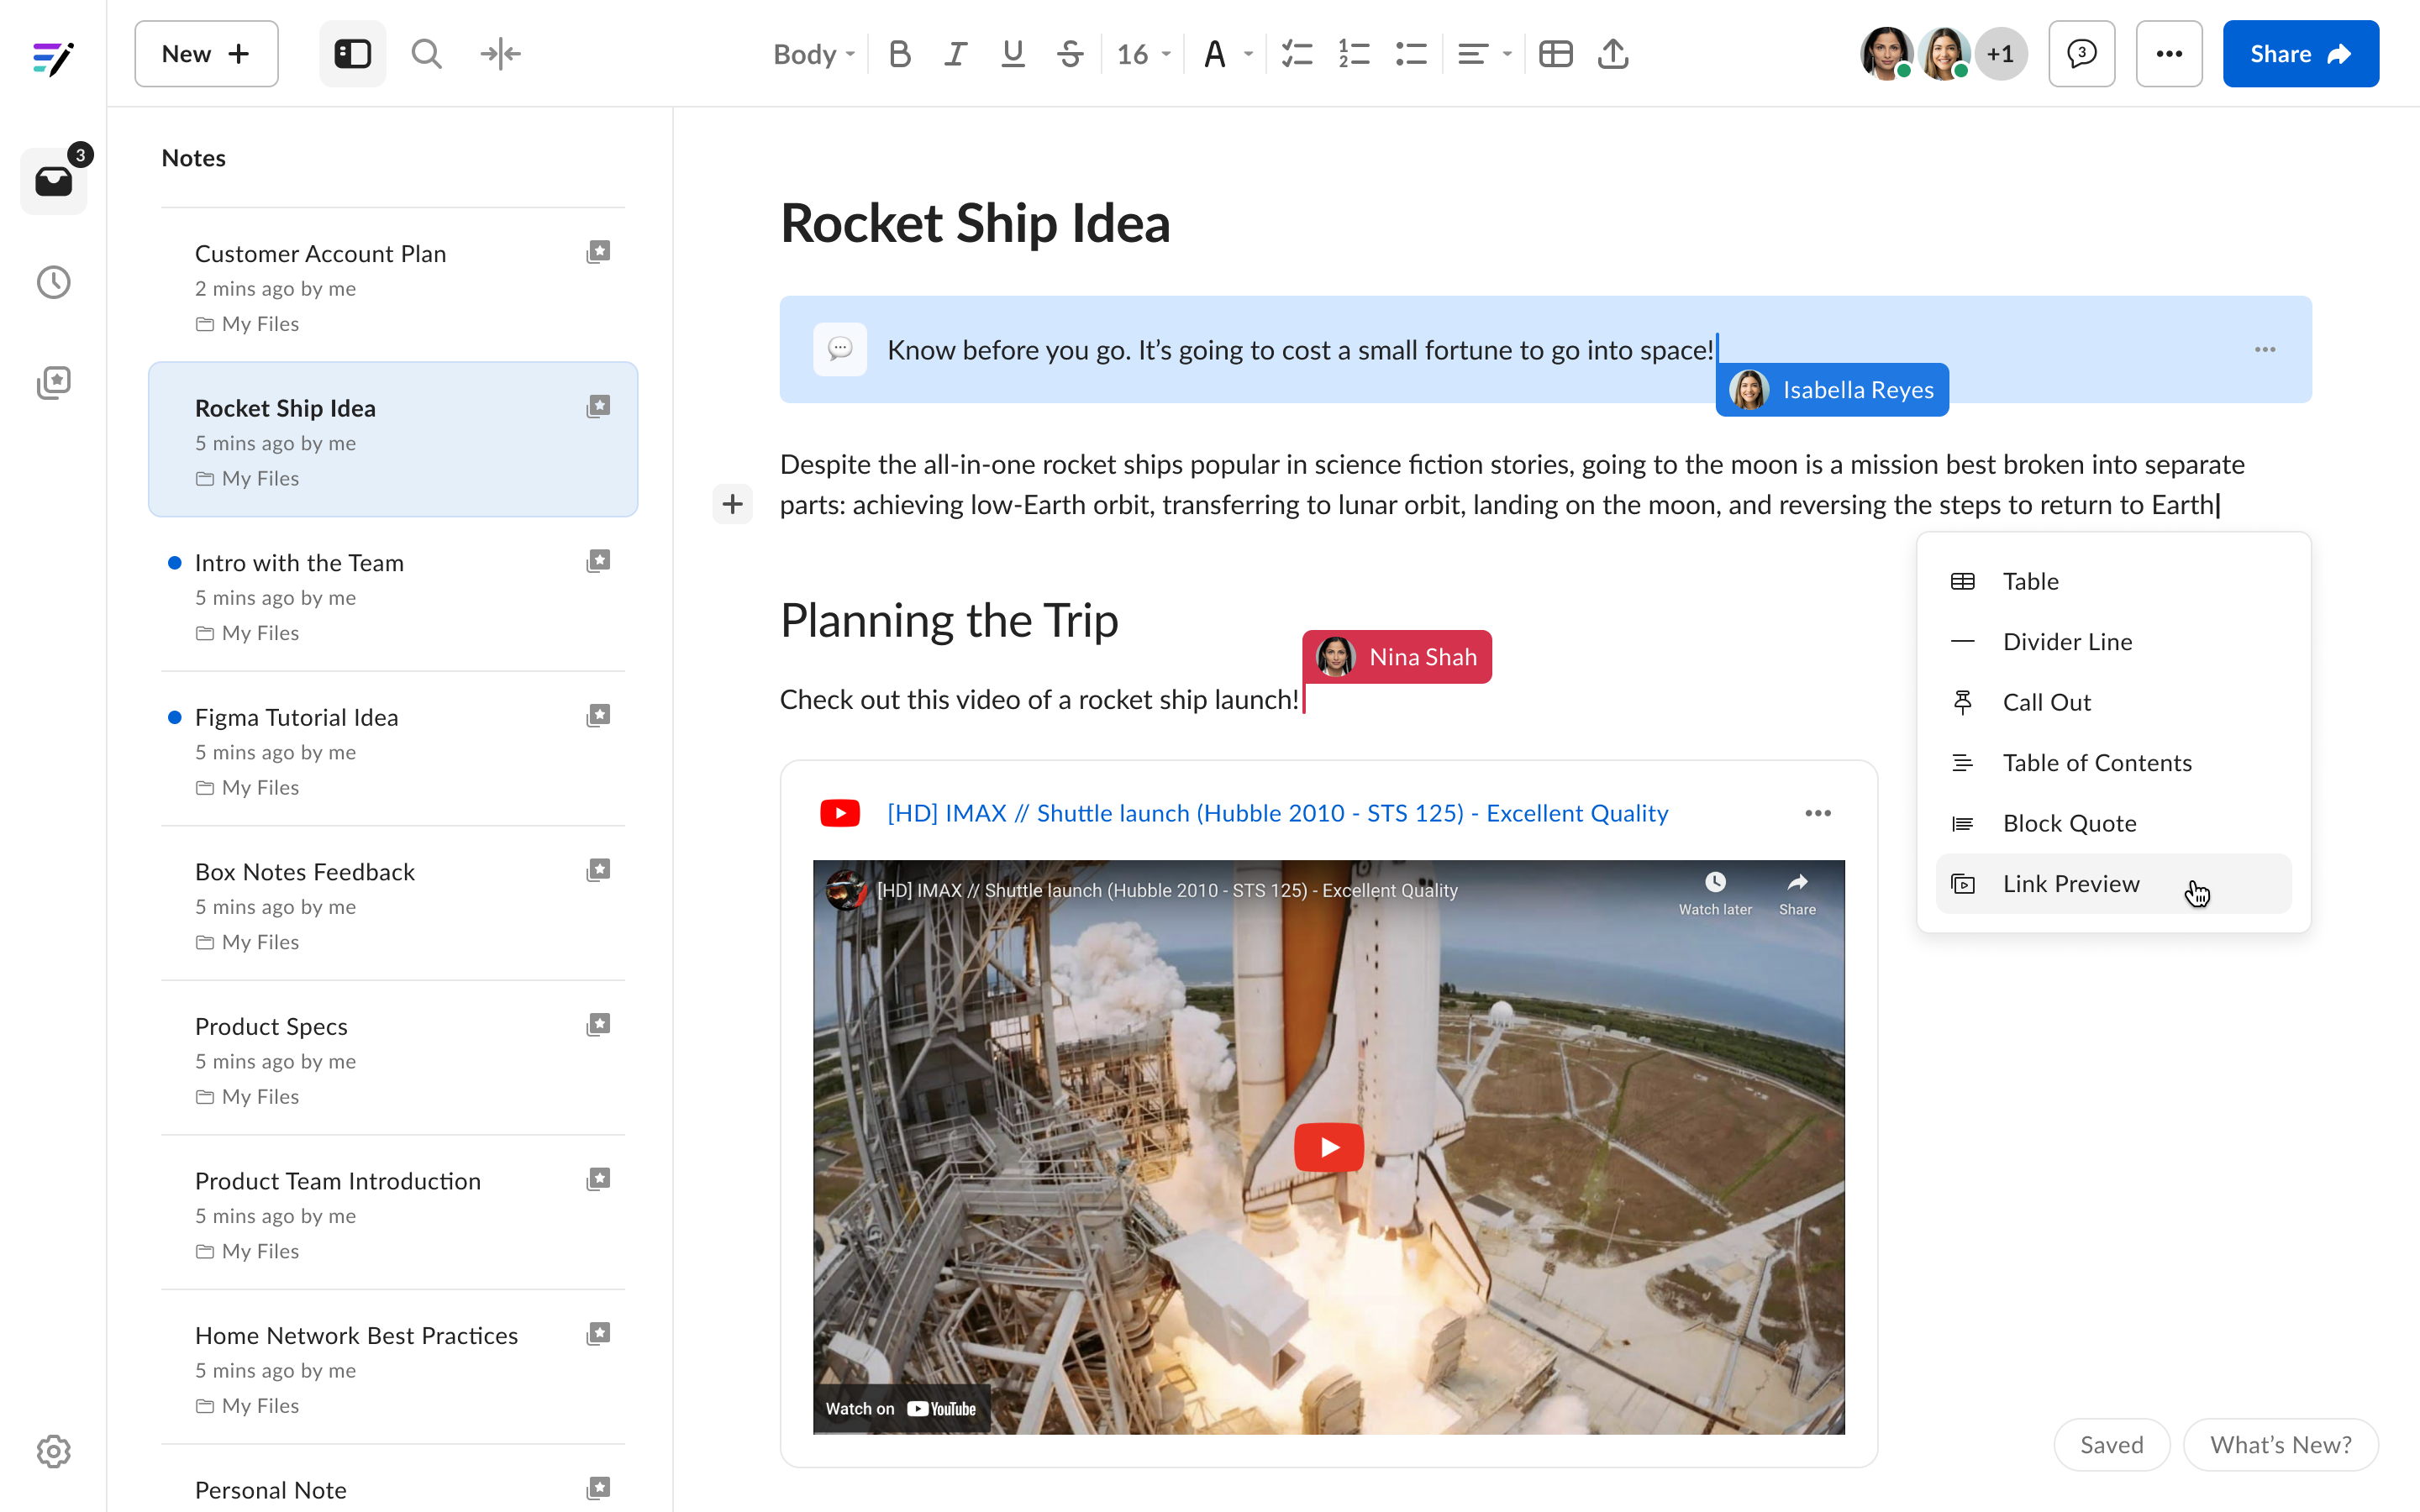Insert a checklist from toolbar
This screenshot has width=2420, height=1512.
pos(1296,54)
